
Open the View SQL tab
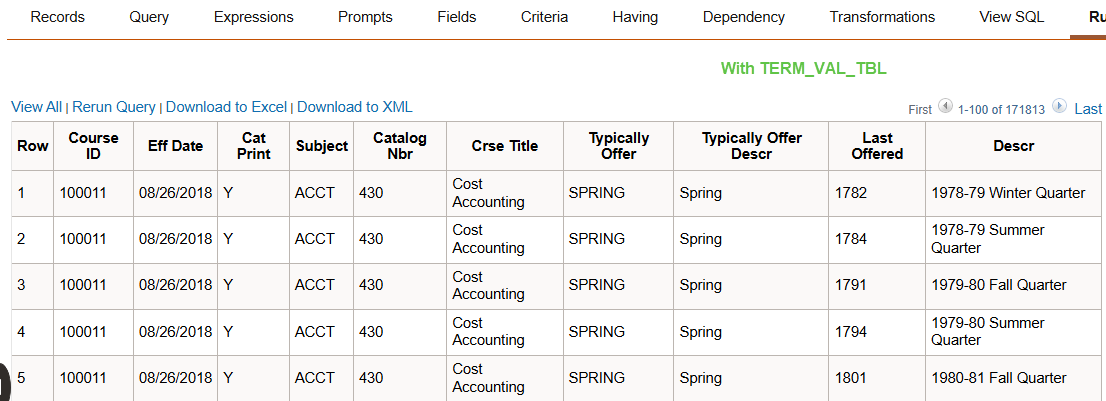[1012, 17]
